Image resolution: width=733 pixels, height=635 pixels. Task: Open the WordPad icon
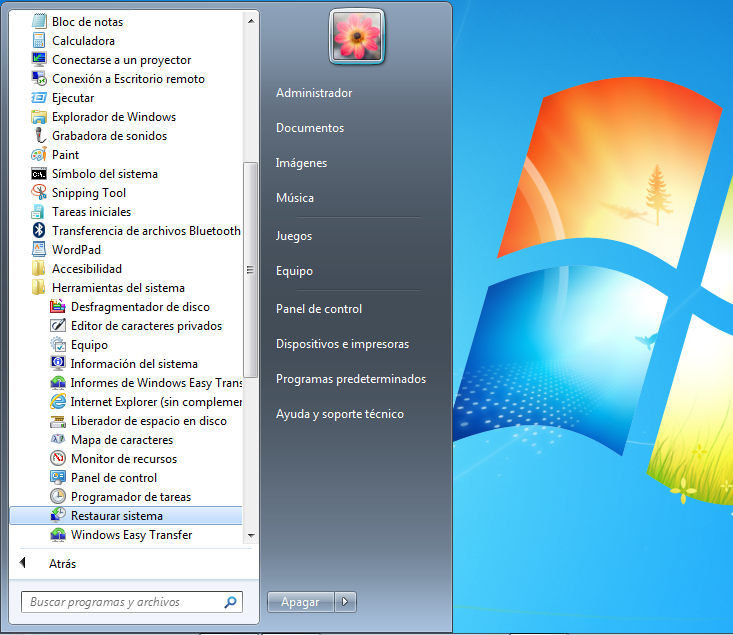tap(39, 250)
